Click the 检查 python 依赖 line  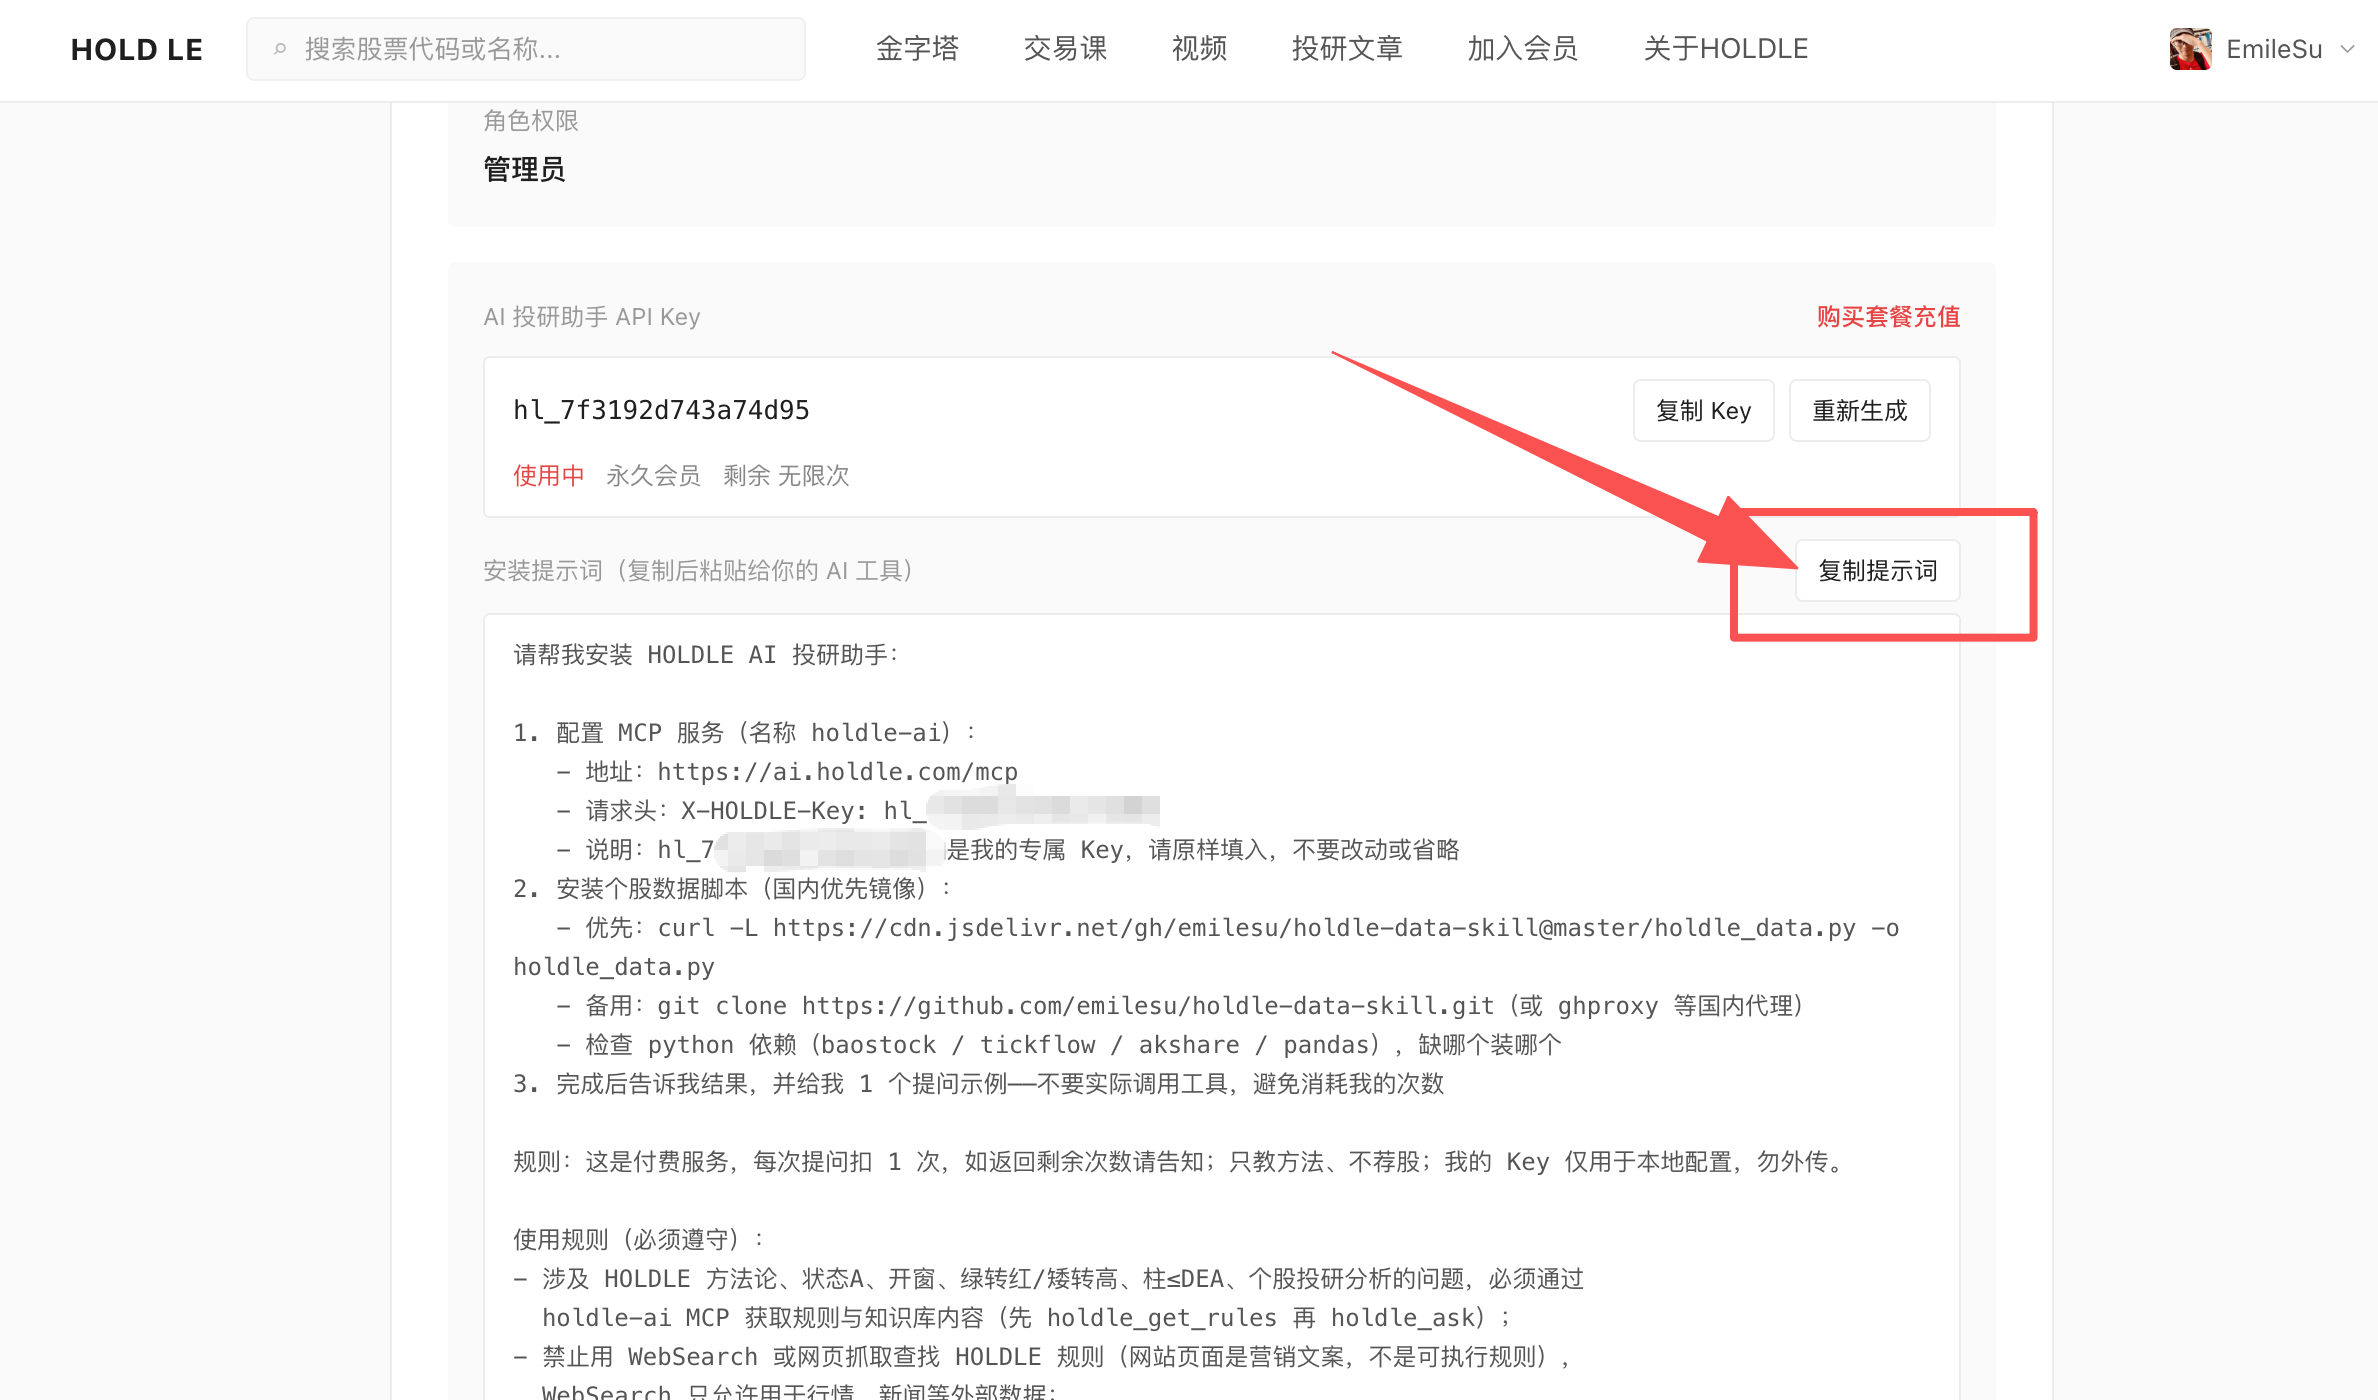pyautogui.click(x=1059, y=1045)
